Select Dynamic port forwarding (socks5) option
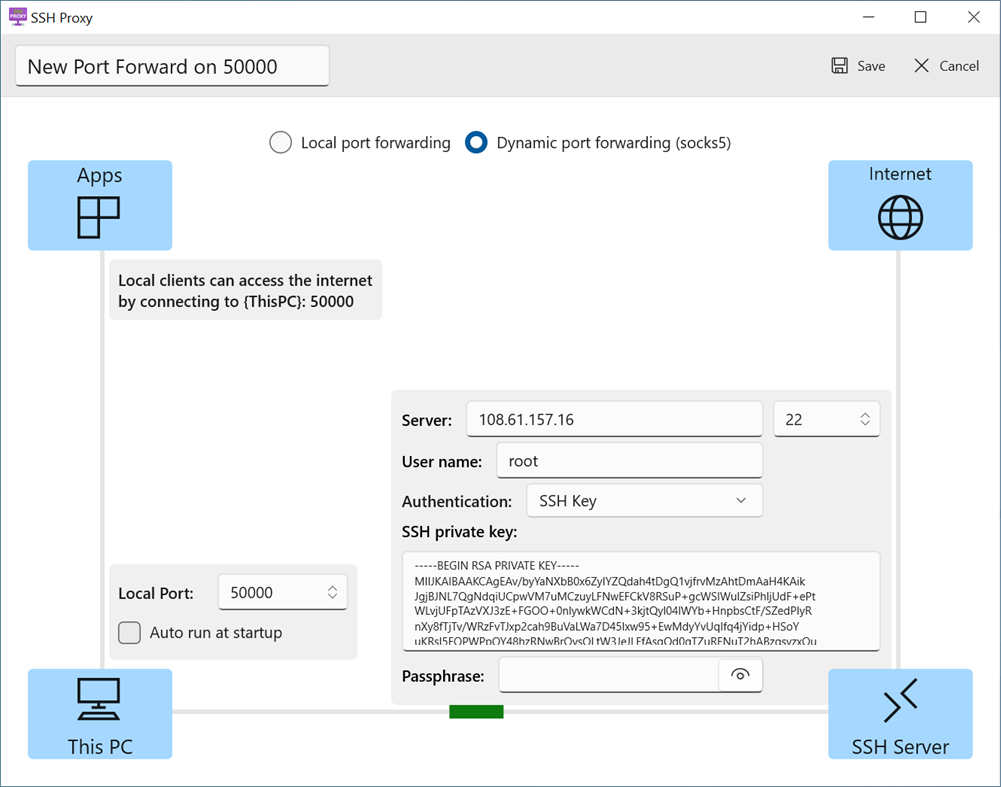Viewport: 1001px width, 787px height. [x=476, y=143]
